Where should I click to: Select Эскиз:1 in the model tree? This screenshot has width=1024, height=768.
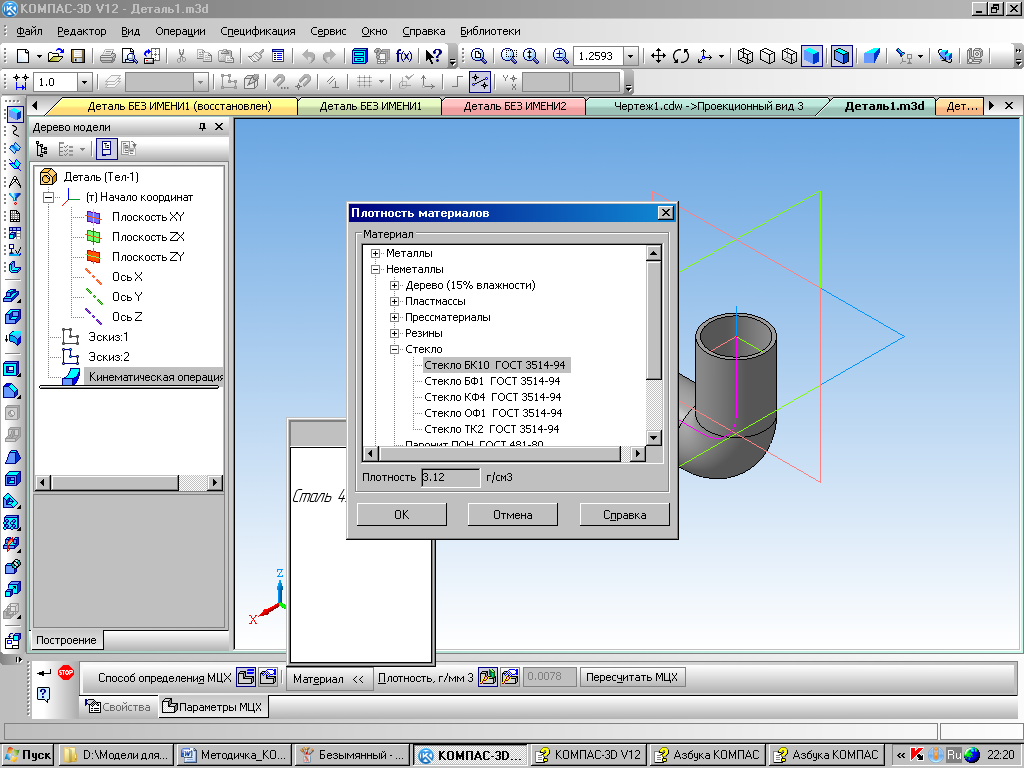[x=108, y=337]
